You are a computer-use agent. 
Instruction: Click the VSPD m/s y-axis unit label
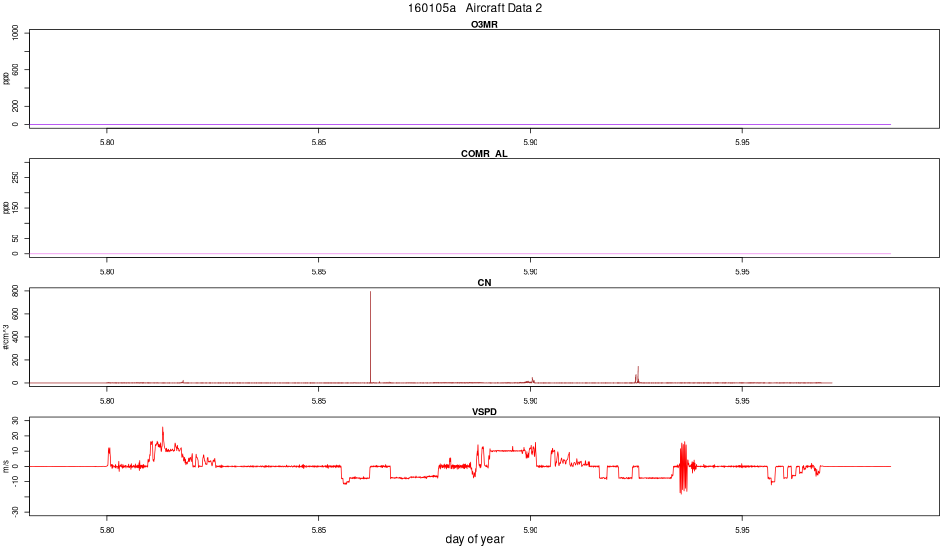click(6, 466)
